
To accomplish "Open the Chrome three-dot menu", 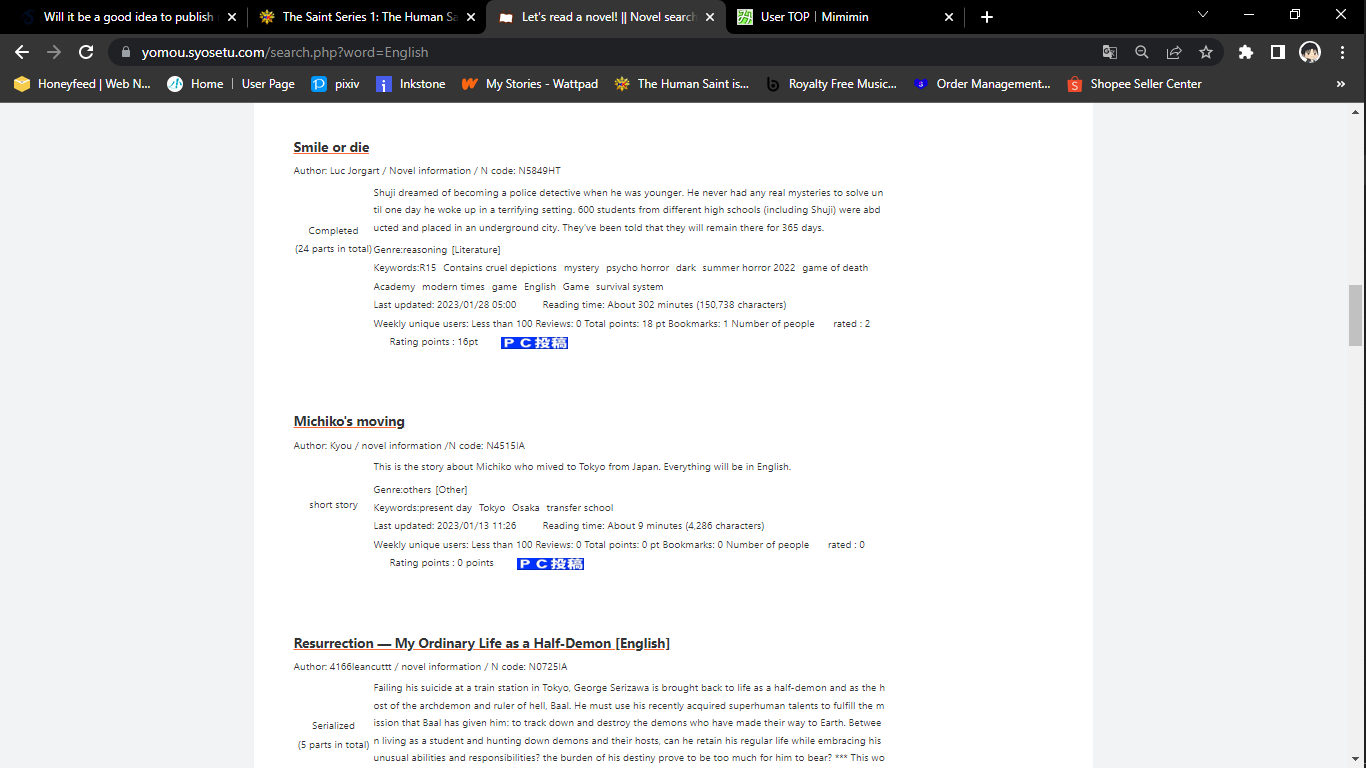I will [1343, 52].
